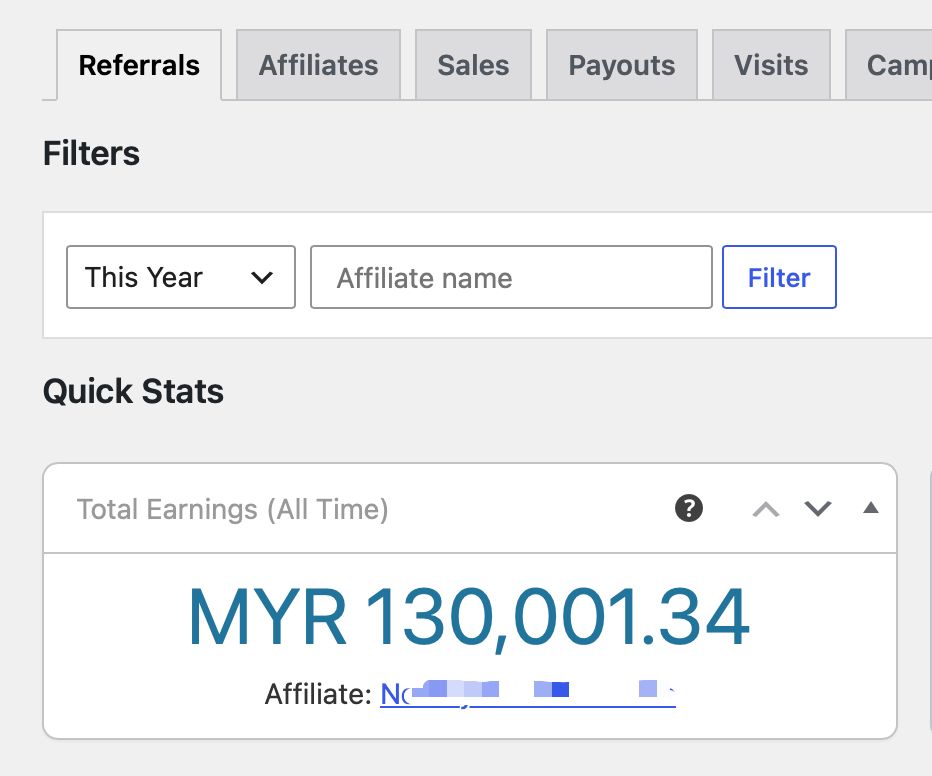Go to the Payouts tab
Screen dimensions: 932x776
[622, 65]
